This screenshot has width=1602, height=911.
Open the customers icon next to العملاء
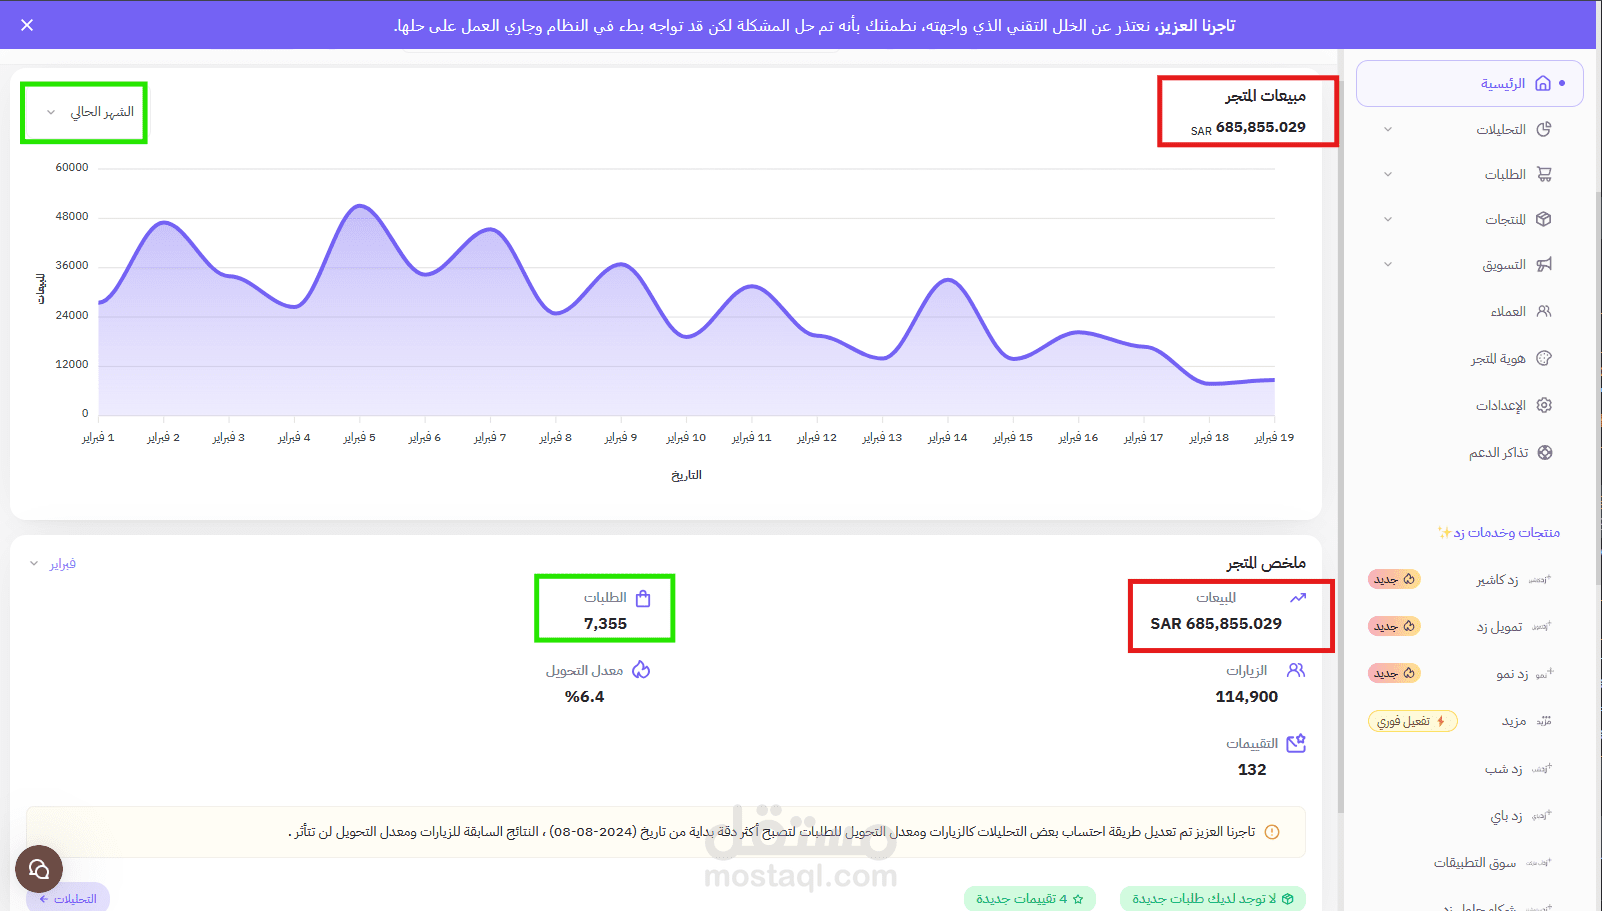click(x=1544, y=311)
